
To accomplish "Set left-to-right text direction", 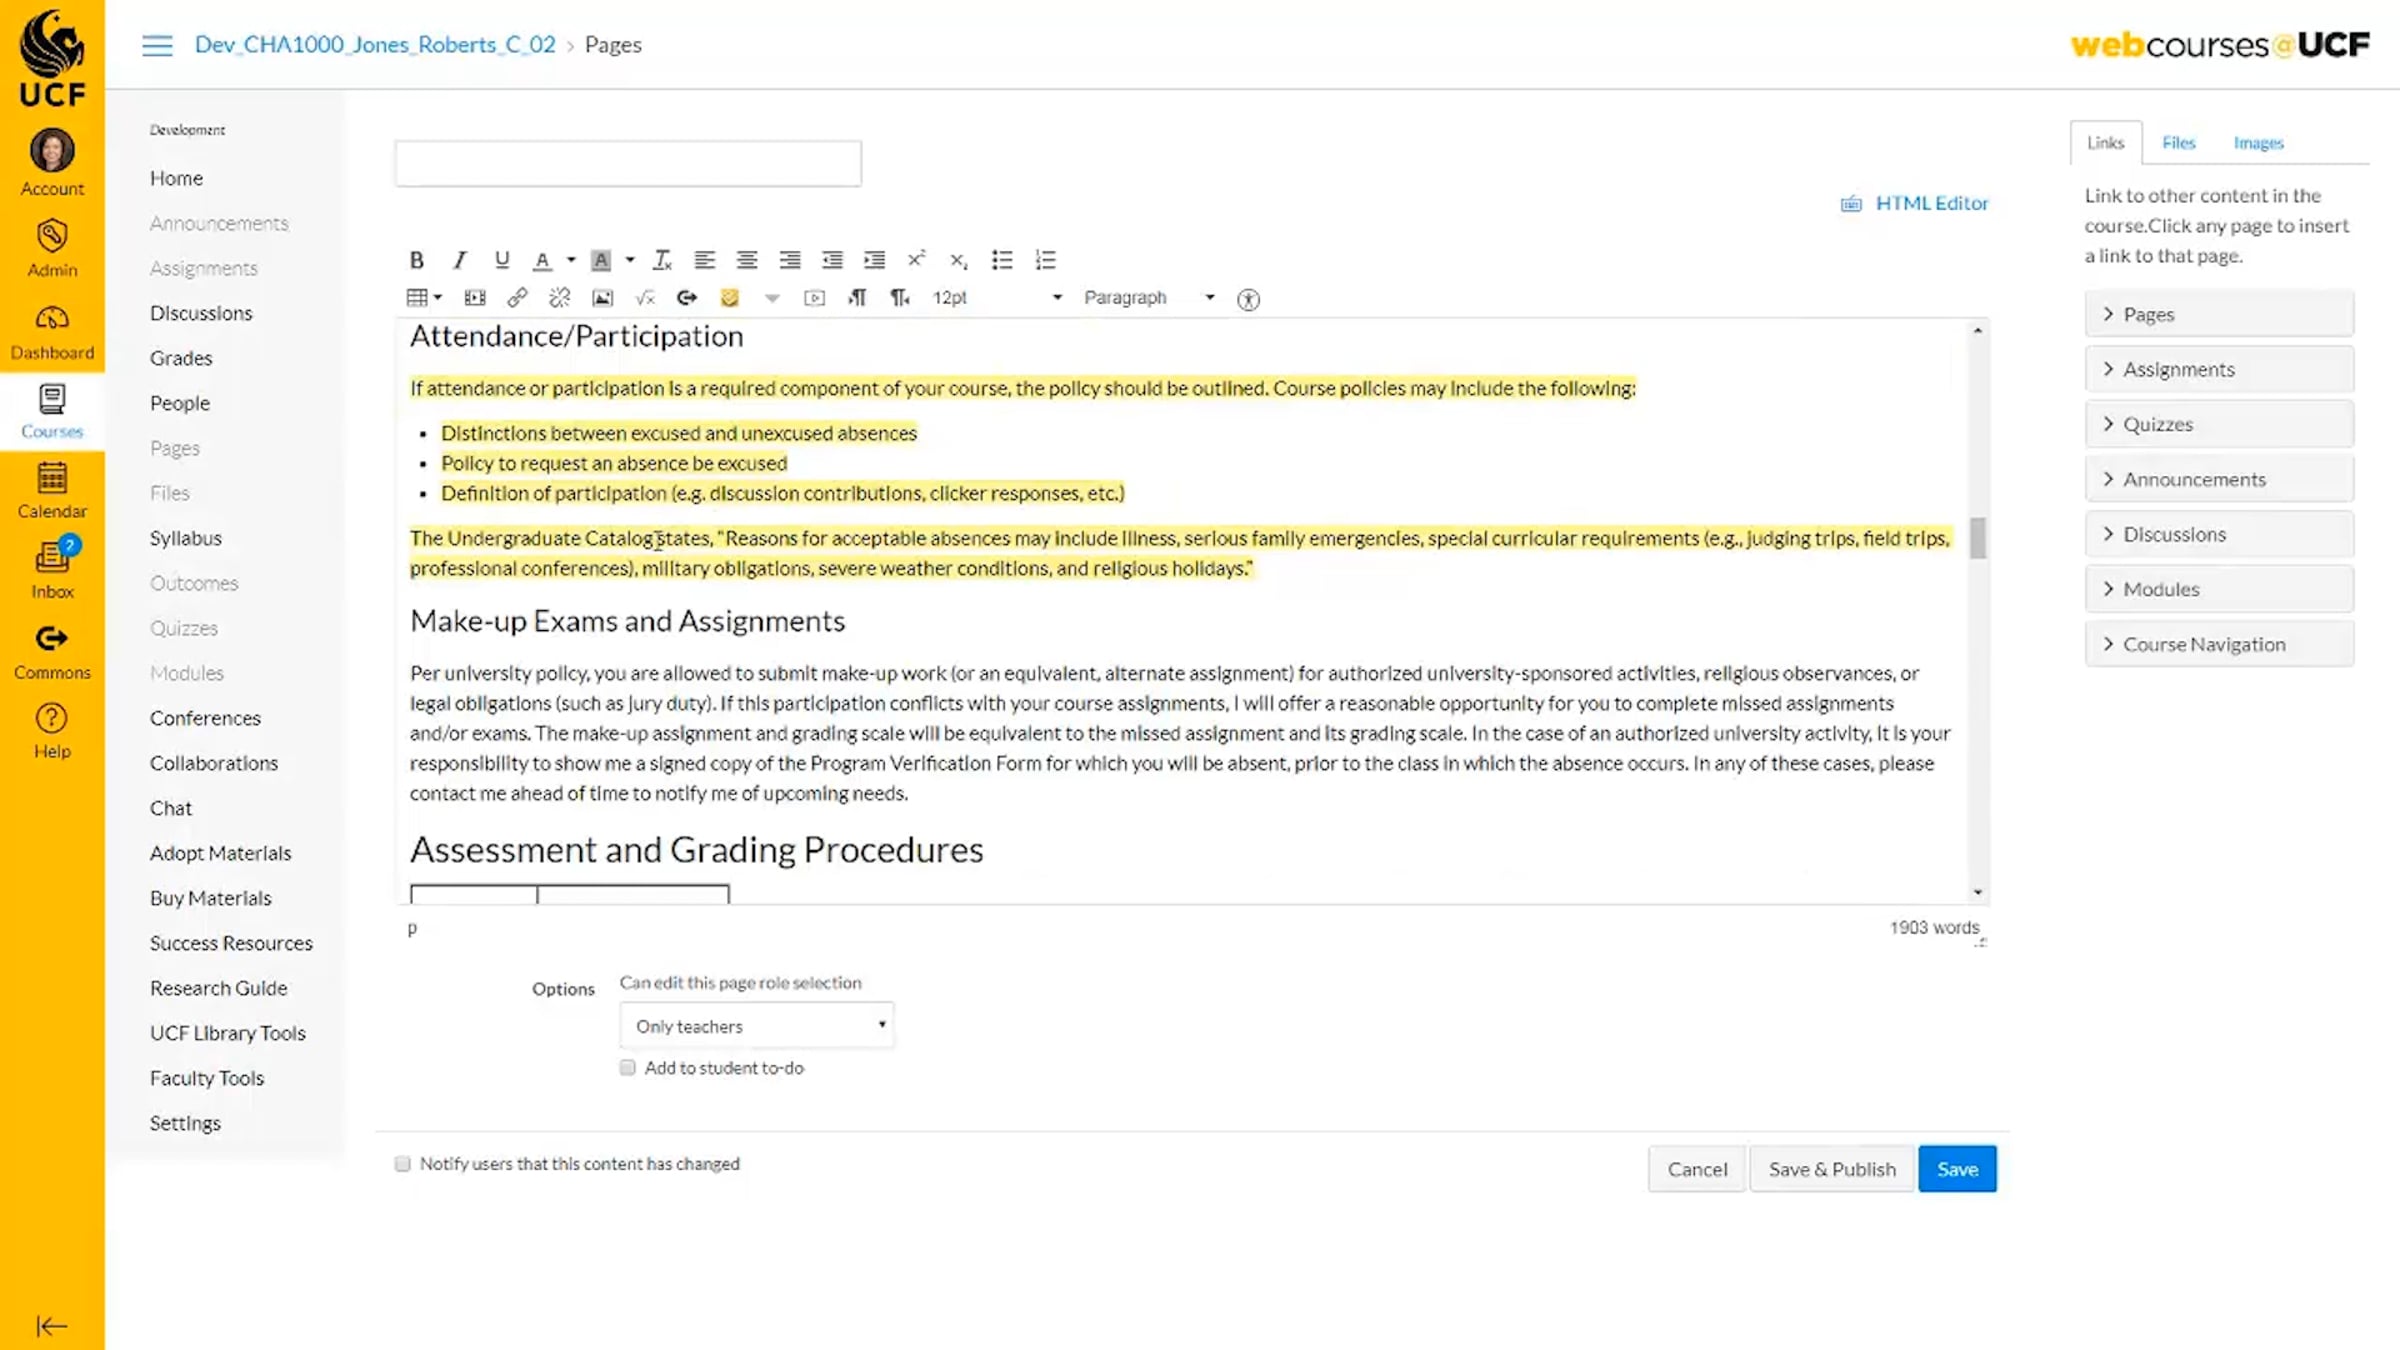I will (857, 298).
